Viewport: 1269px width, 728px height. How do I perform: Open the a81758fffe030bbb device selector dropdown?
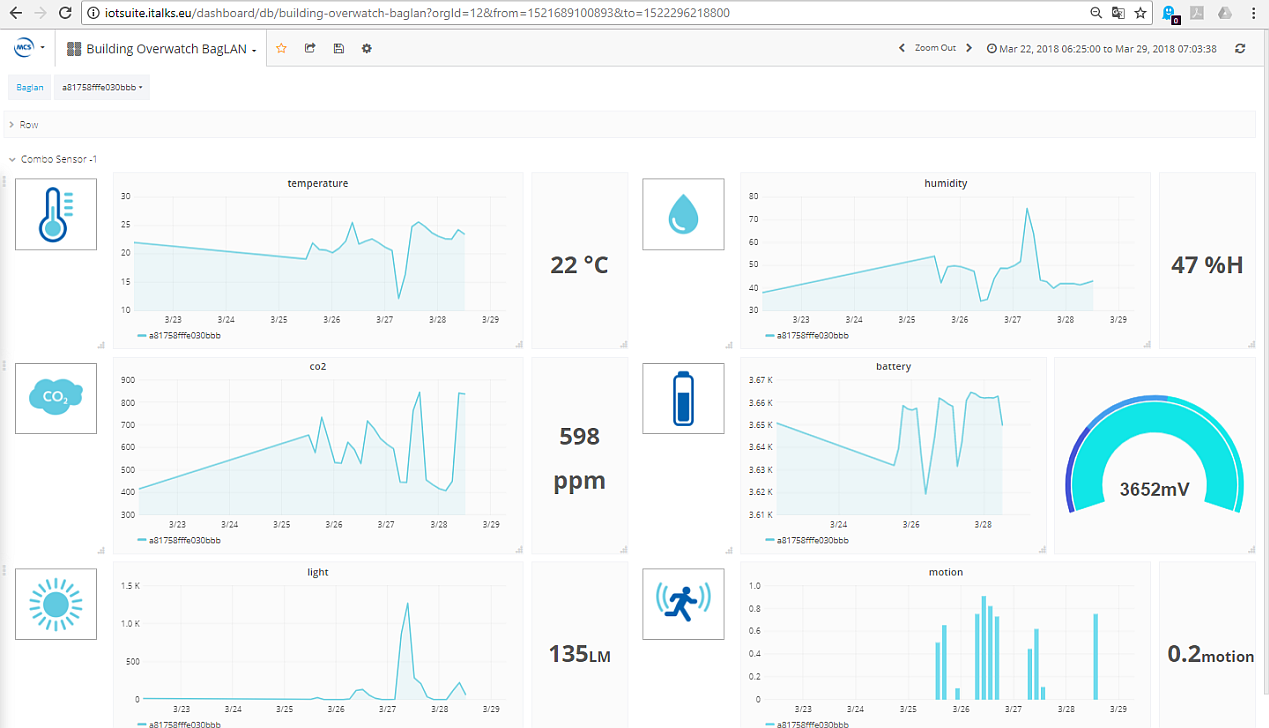[102, 87]
